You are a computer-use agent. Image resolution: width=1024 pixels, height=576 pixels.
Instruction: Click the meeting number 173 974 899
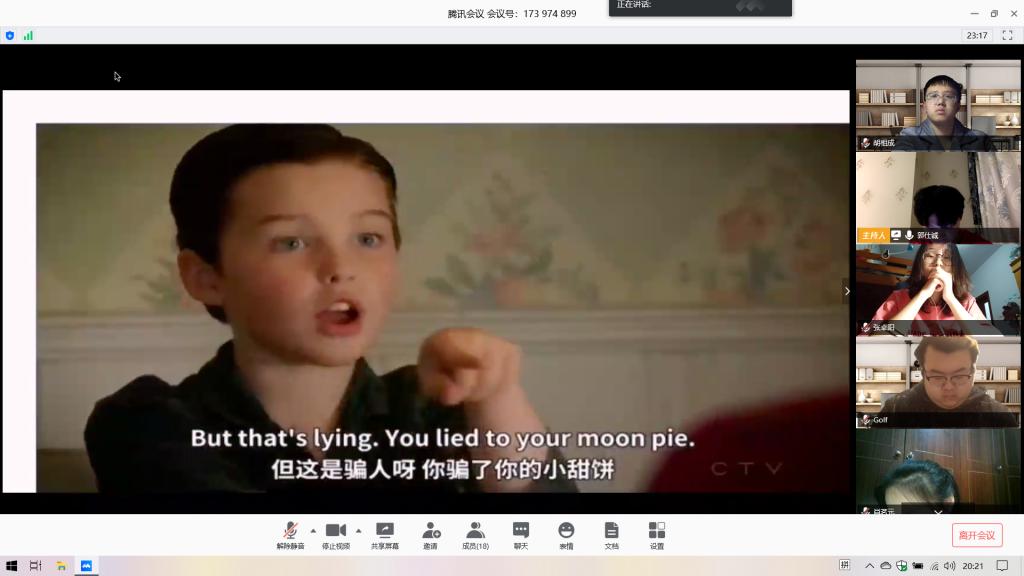pos(549,14)
